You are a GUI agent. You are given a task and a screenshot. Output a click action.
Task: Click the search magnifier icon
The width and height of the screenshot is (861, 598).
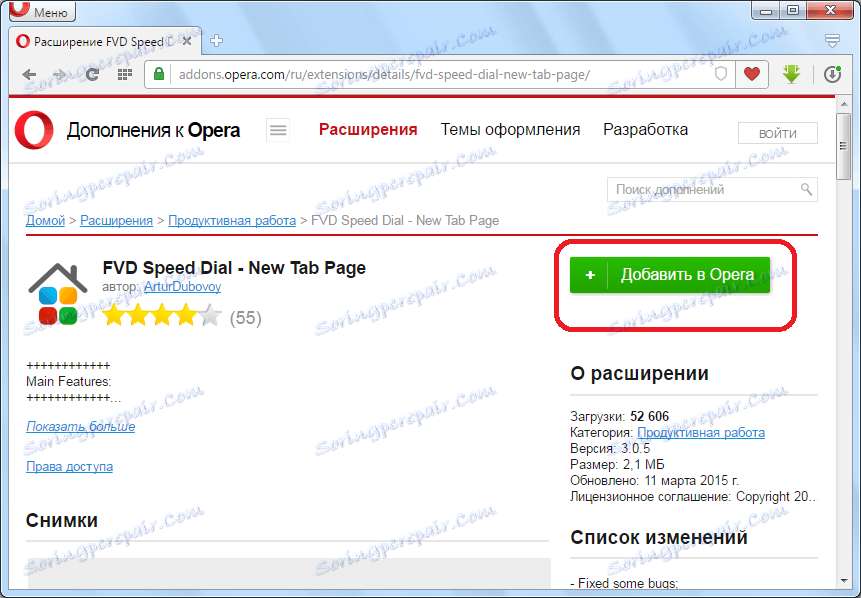click(806, 189)
